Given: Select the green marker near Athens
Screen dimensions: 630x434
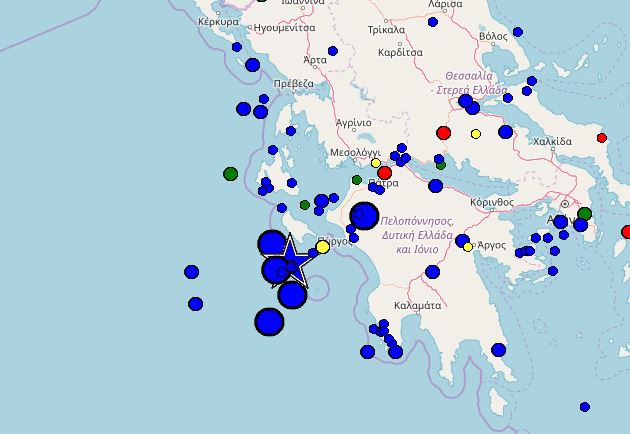Looking at the screenshot, I should (x=585, y=214).
